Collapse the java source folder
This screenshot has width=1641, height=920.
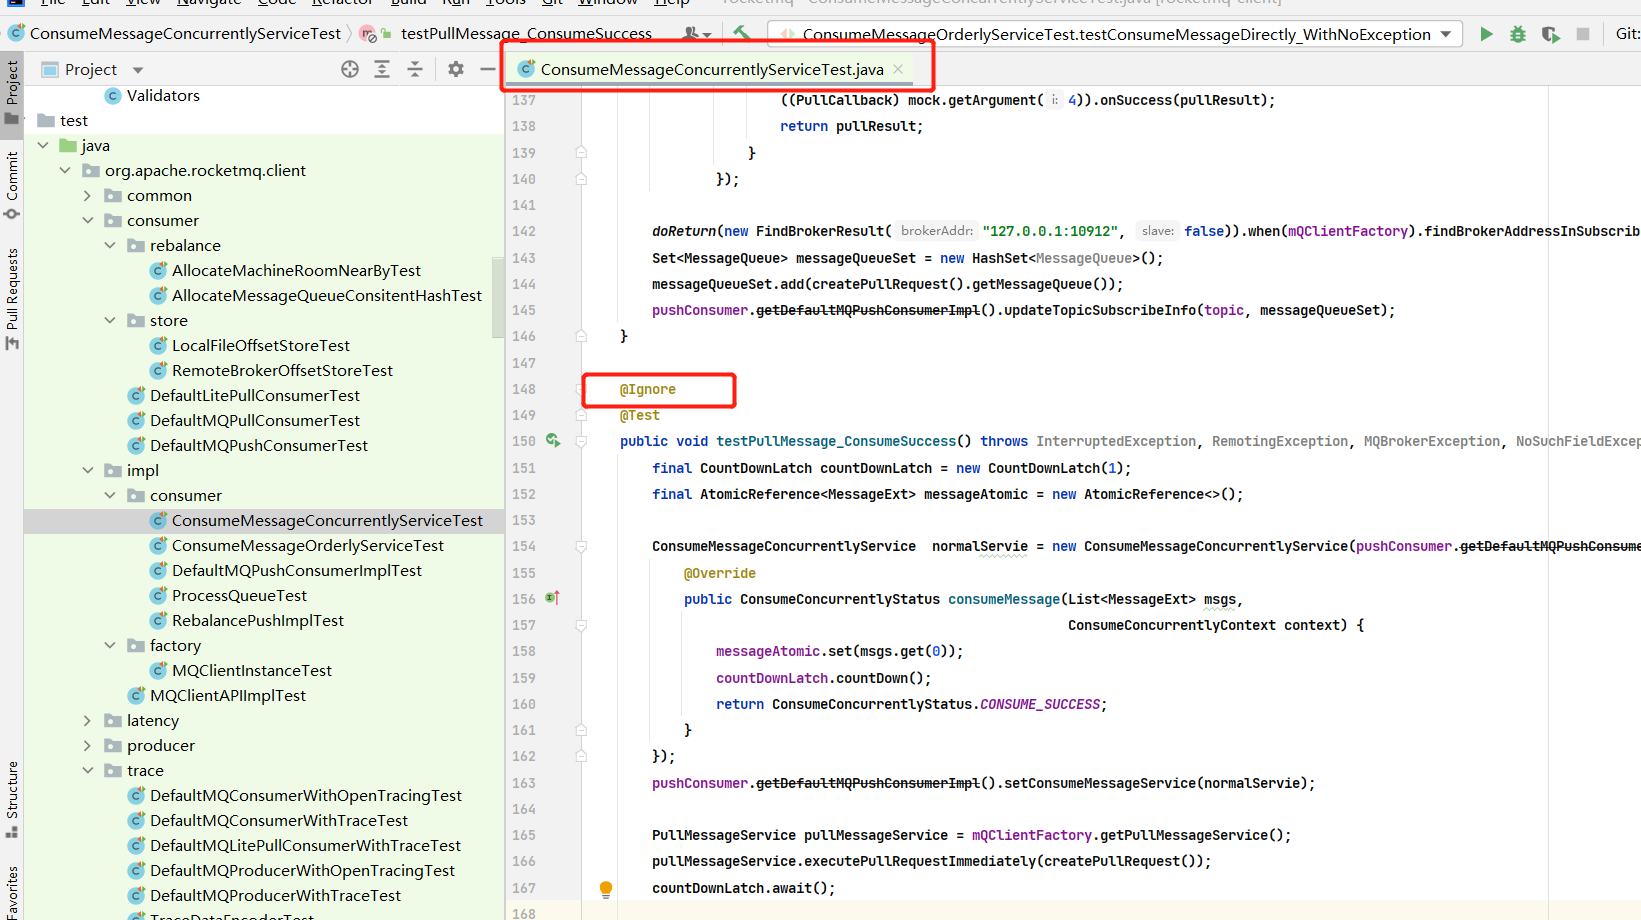43,145
